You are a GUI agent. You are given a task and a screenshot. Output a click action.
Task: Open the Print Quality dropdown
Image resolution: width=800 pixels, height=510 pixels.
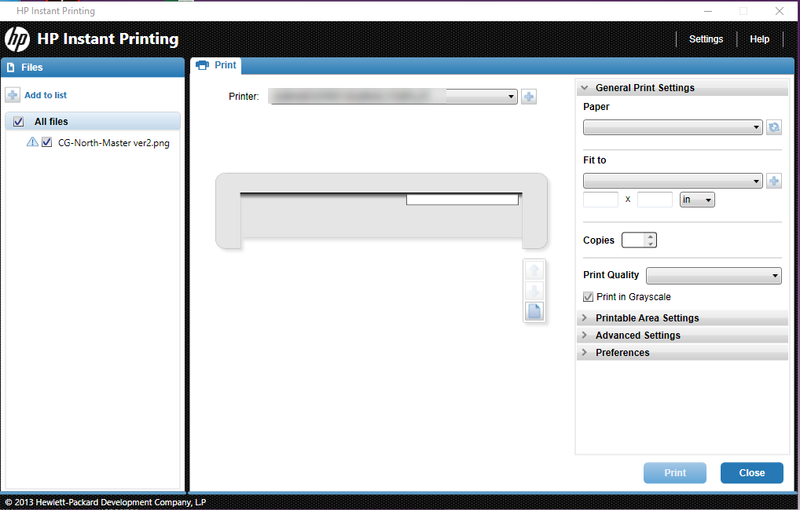[x=713, y=276]
